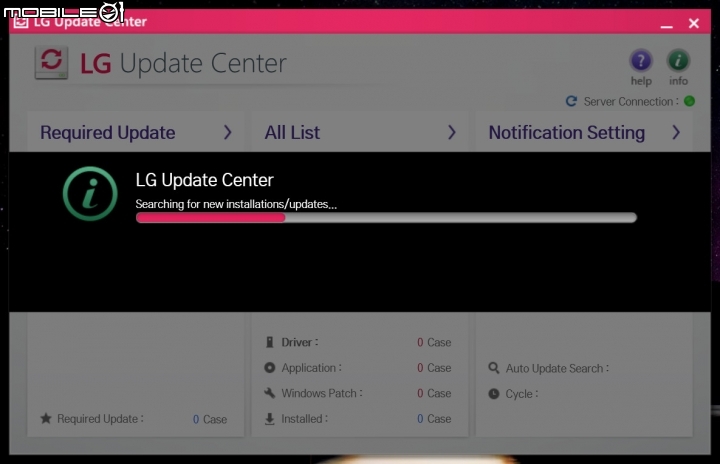This screenshot has width=720, height=464.
Task: Click the title bar app icon
Action: point(21,21)
